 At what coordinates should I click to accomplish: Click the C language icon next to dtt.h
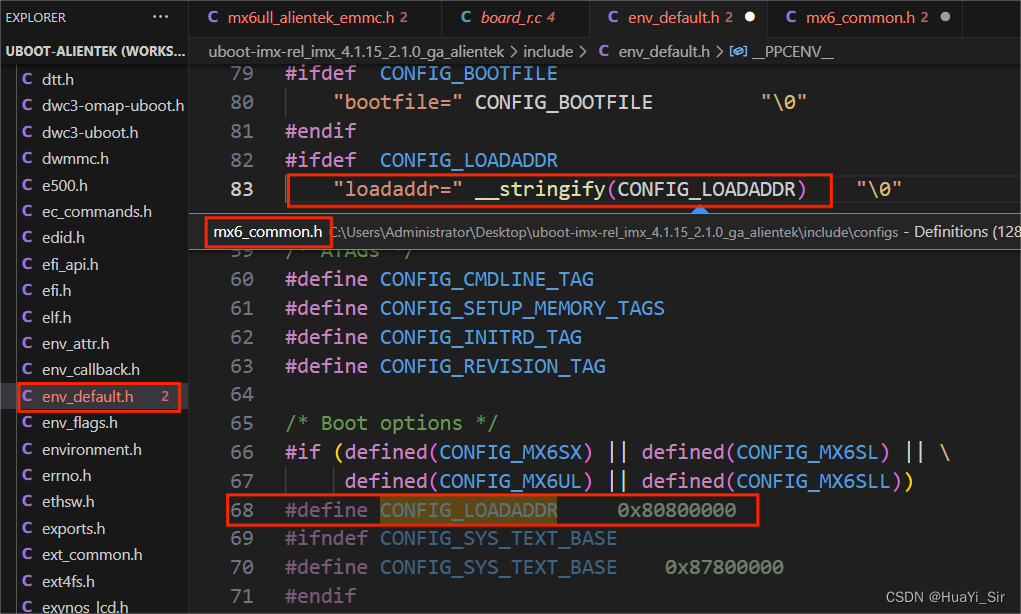coord(28,78)
